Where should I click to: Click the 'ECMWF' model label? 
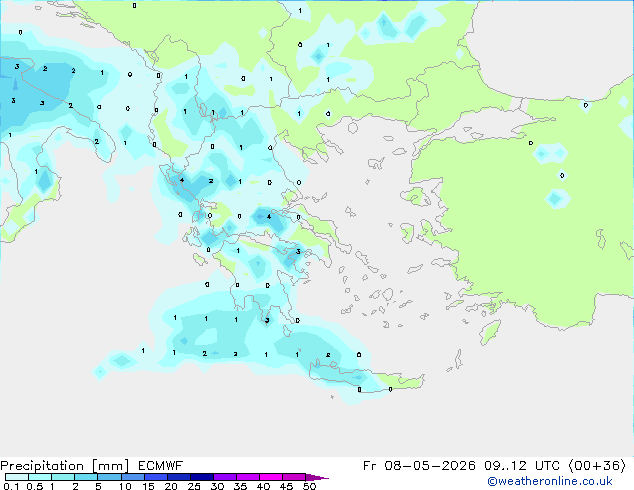161,466
